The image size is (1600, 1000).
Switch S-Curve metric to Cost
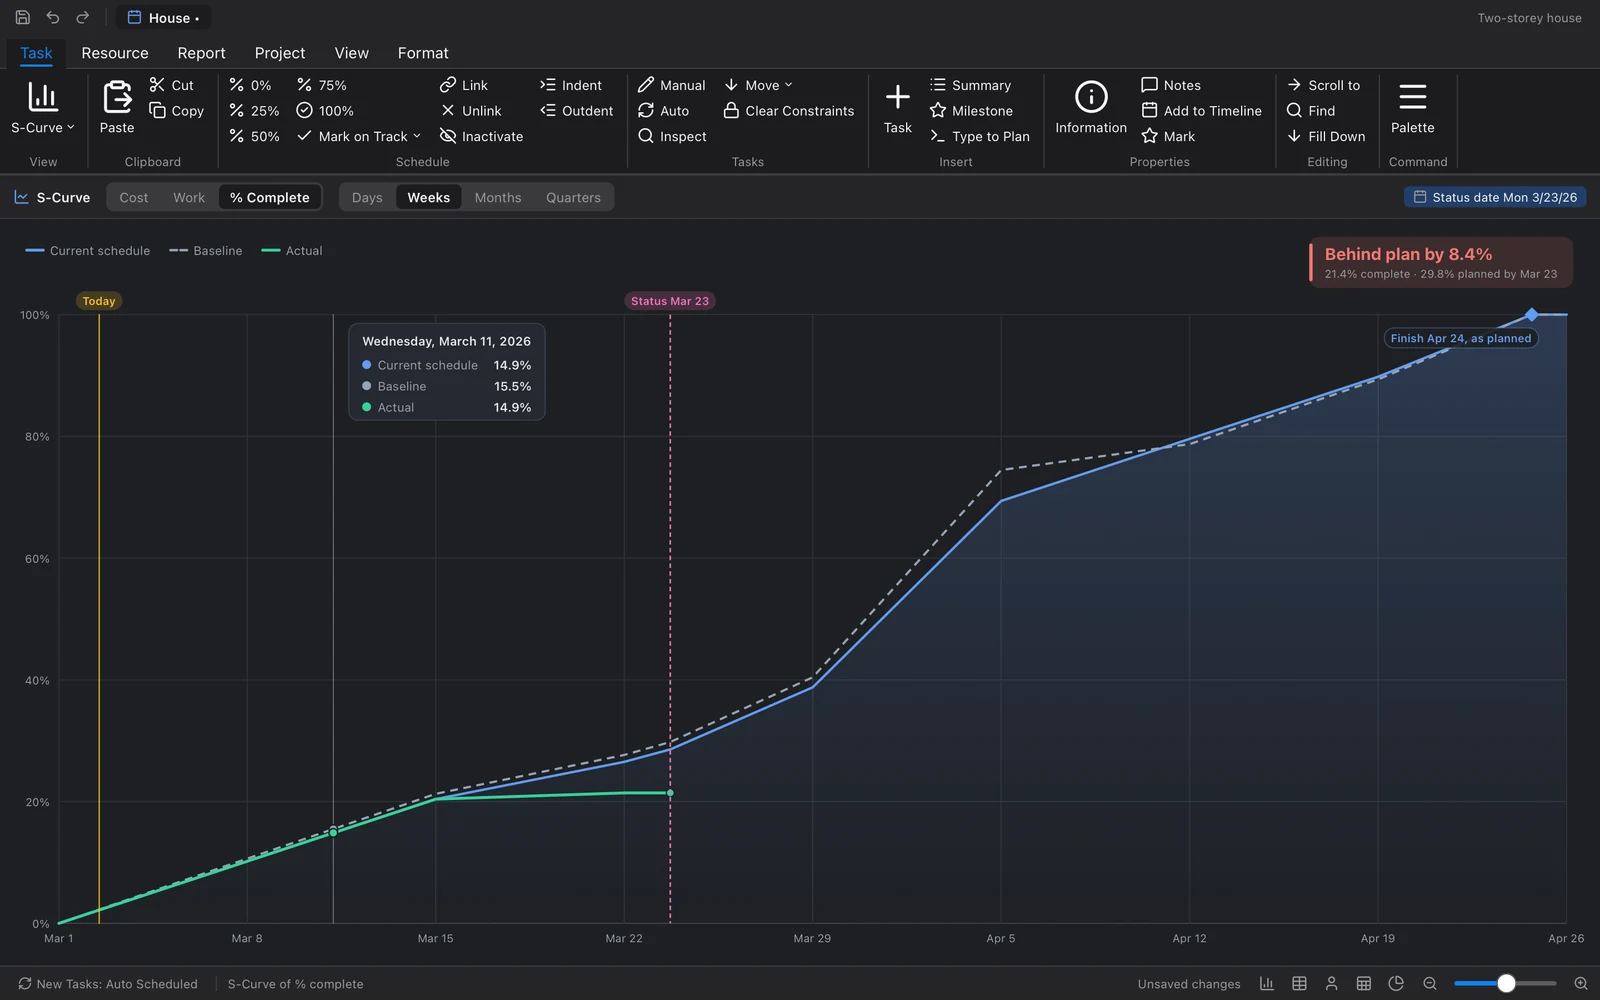134,197
